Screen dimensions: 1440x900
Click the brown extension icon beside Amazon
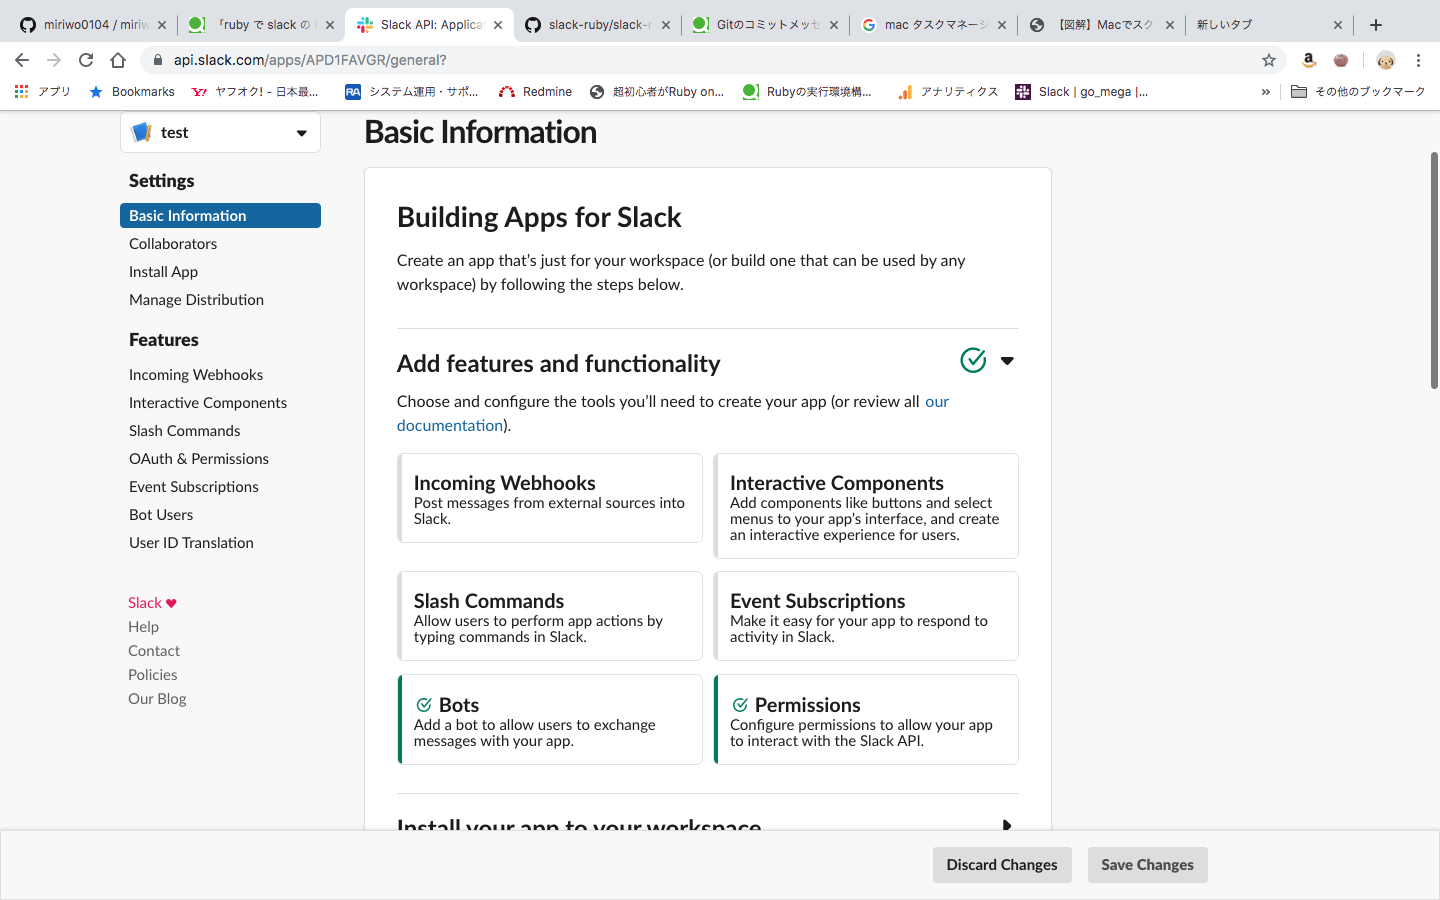click(x=1341, y=60)
